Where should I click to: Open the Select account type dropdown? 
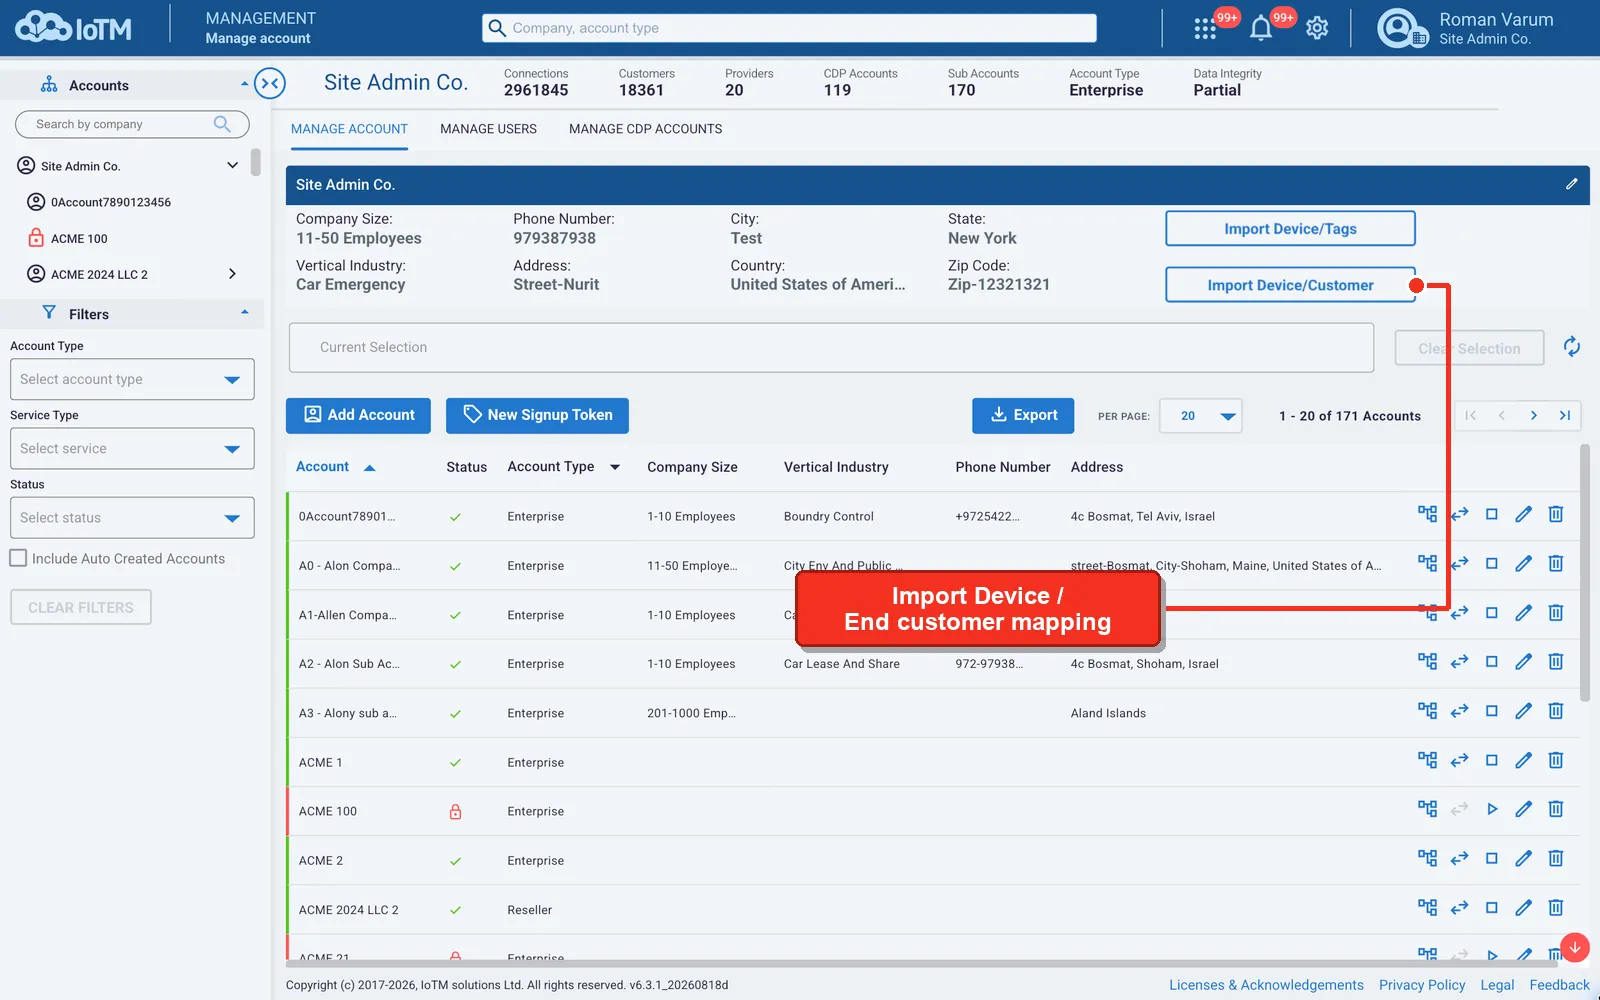[x=132, y=379]
